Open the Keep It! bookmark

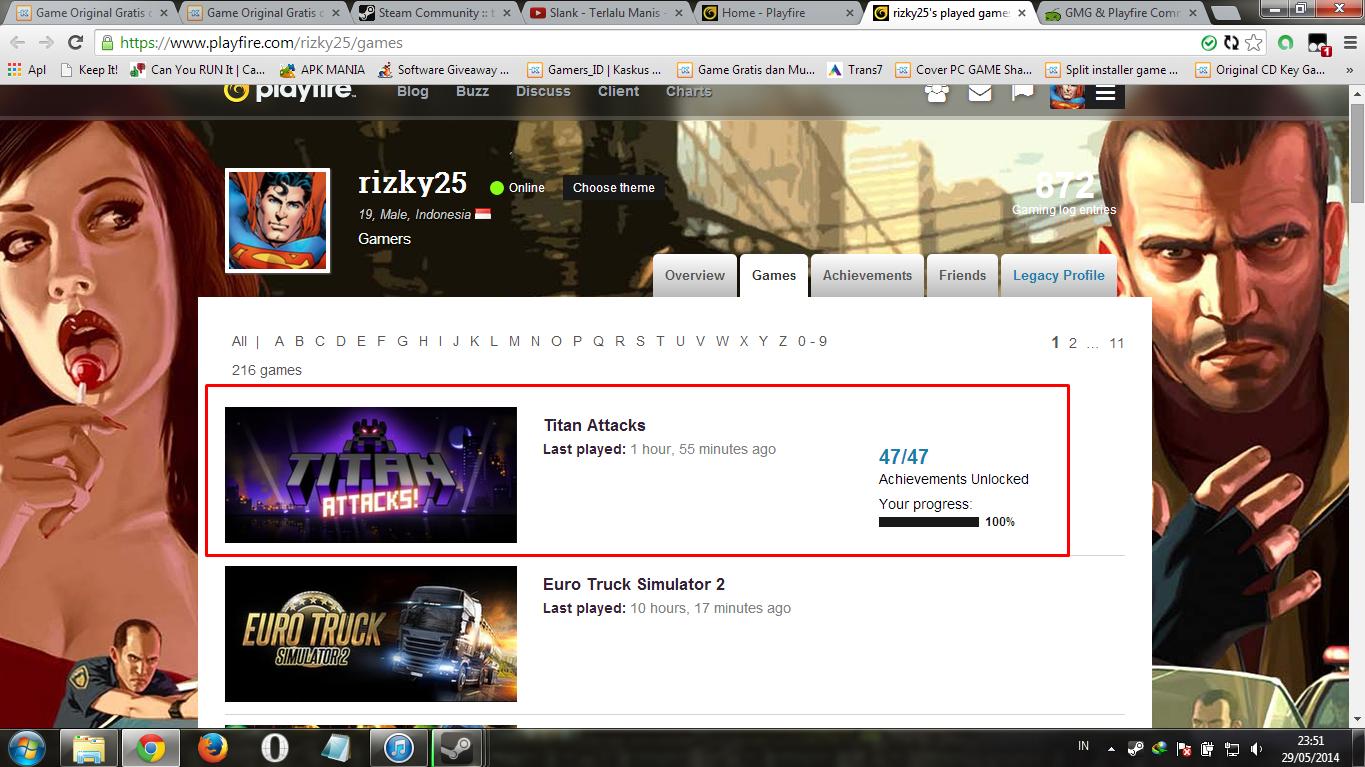88,70
